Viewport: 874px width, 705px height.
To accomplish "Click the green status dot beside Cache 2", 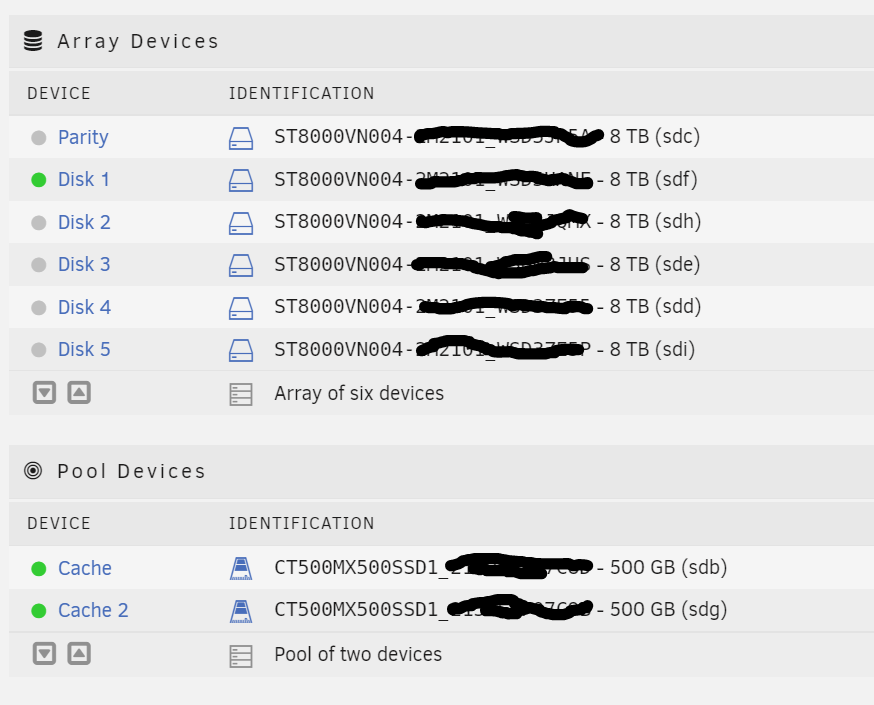I will (38, 611).
